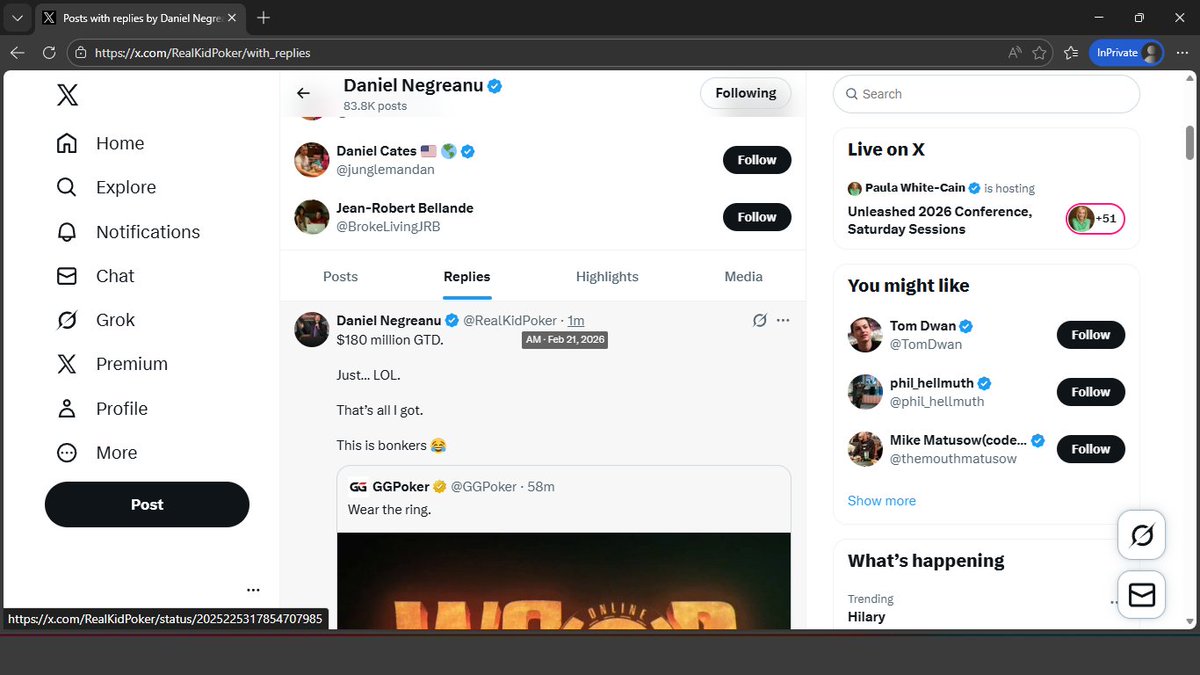Click Daniel Negreanu's avatar on the post
Image resolution: width=1200 pixels, height=675 pixels.
[312, 329]
